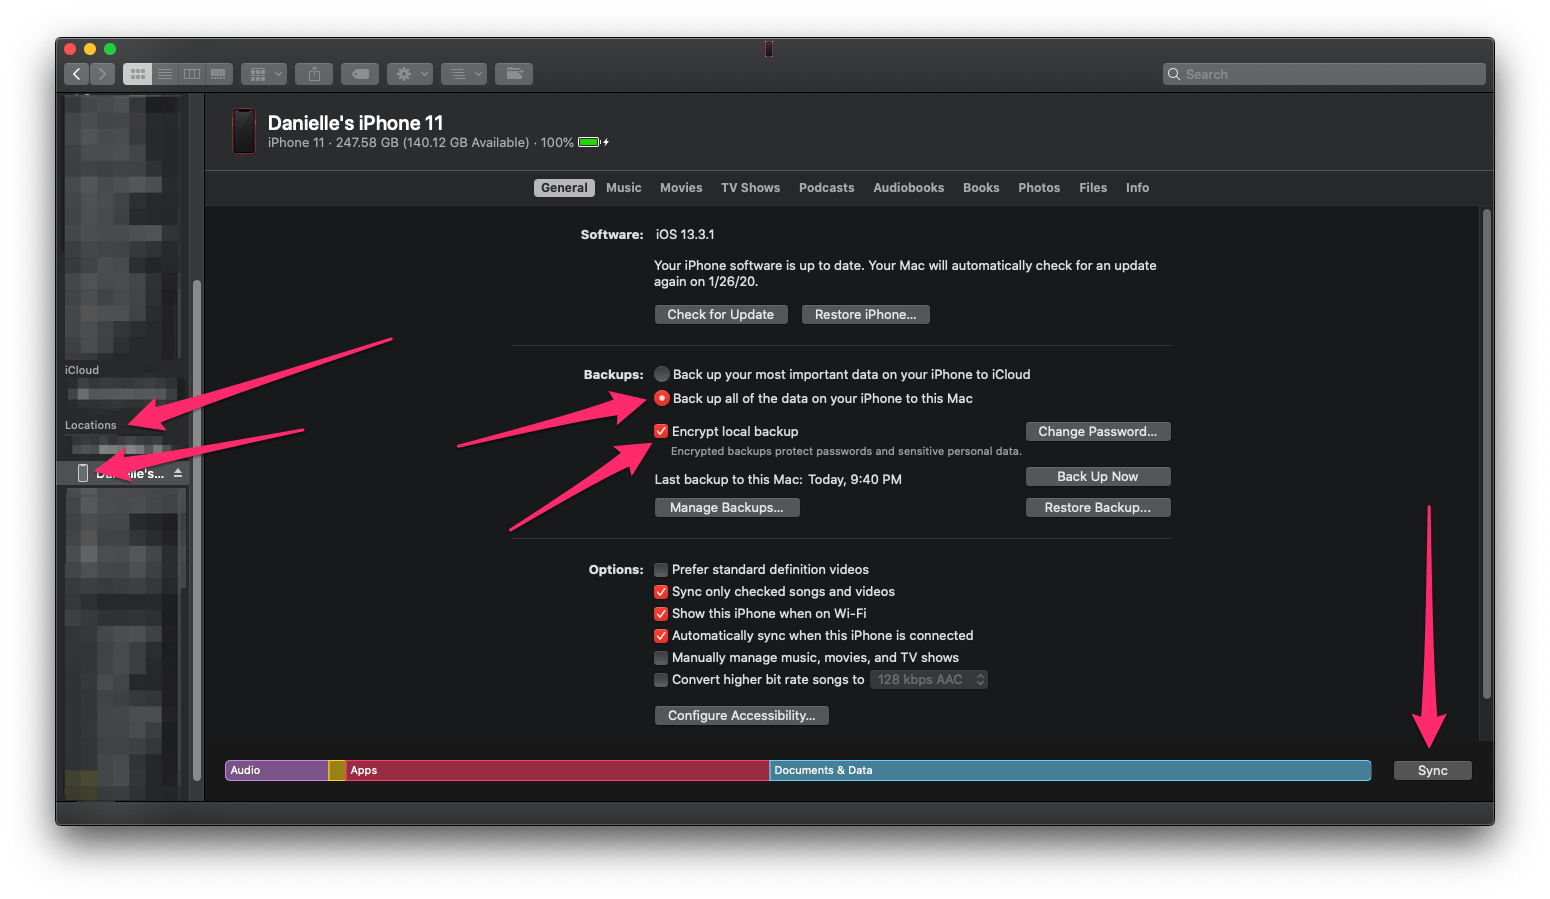Click the Share toolbar icon
This screenshot has width=1550, height=899.
pos(314,74)
